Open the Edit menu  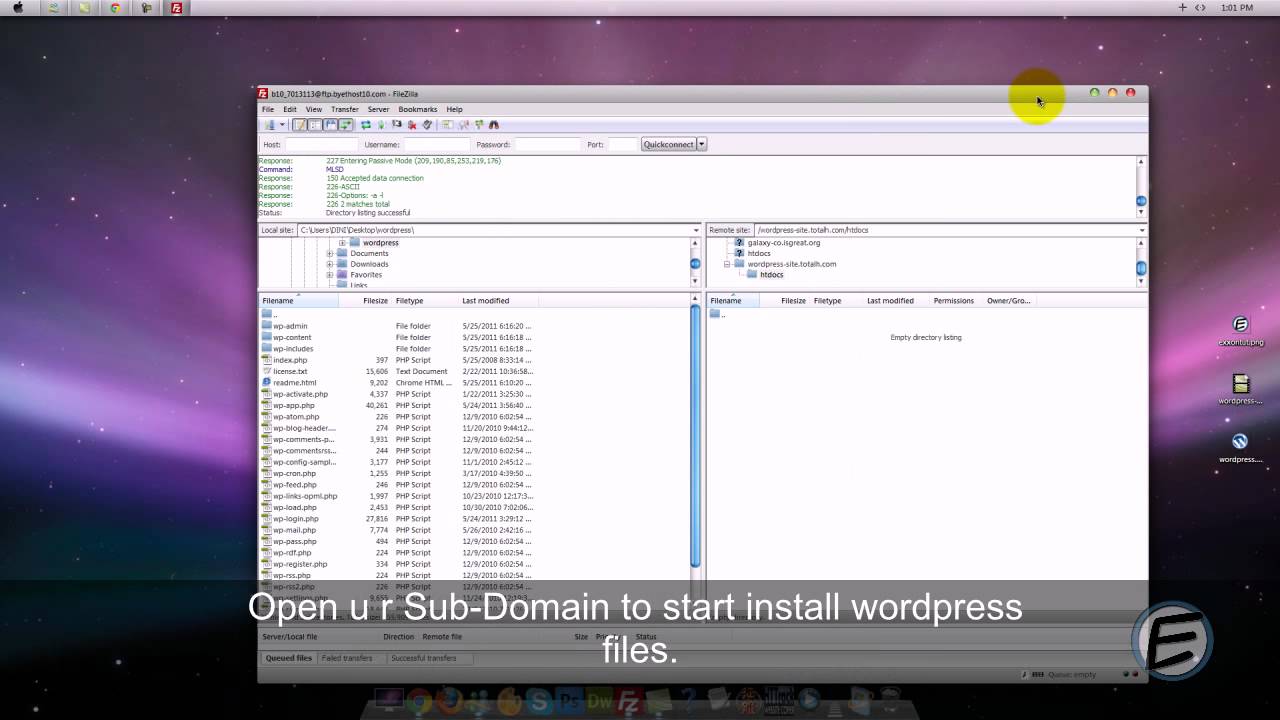290,109
